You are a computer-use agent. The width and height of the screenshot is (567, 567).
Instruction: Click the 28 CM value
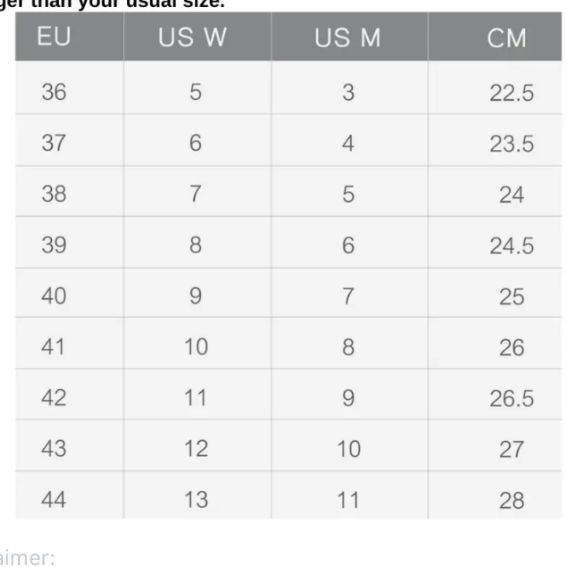coord(512,501)
